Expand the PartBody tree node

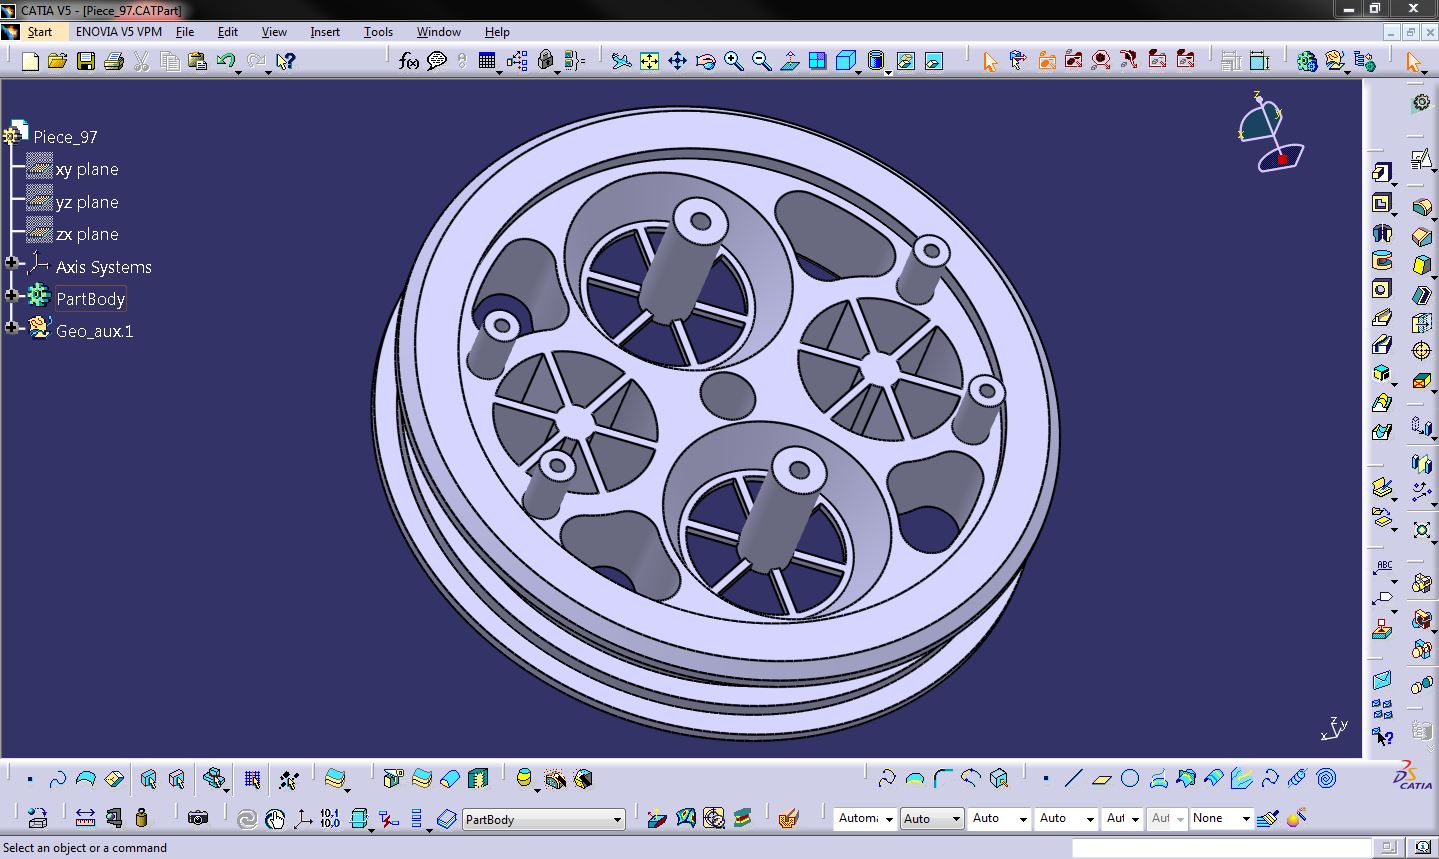click(12, 296)
